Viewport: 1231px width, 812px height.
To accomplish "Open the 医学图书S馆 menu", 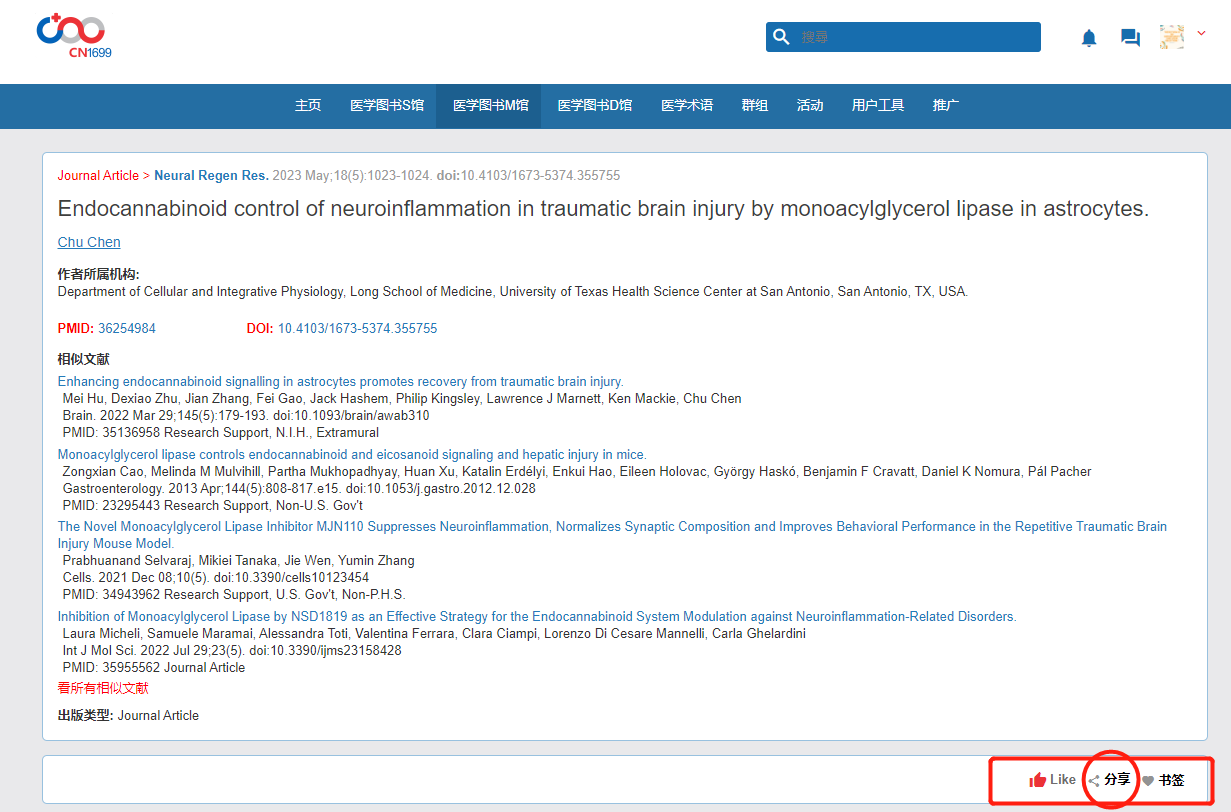I will [x=387, y=105].
